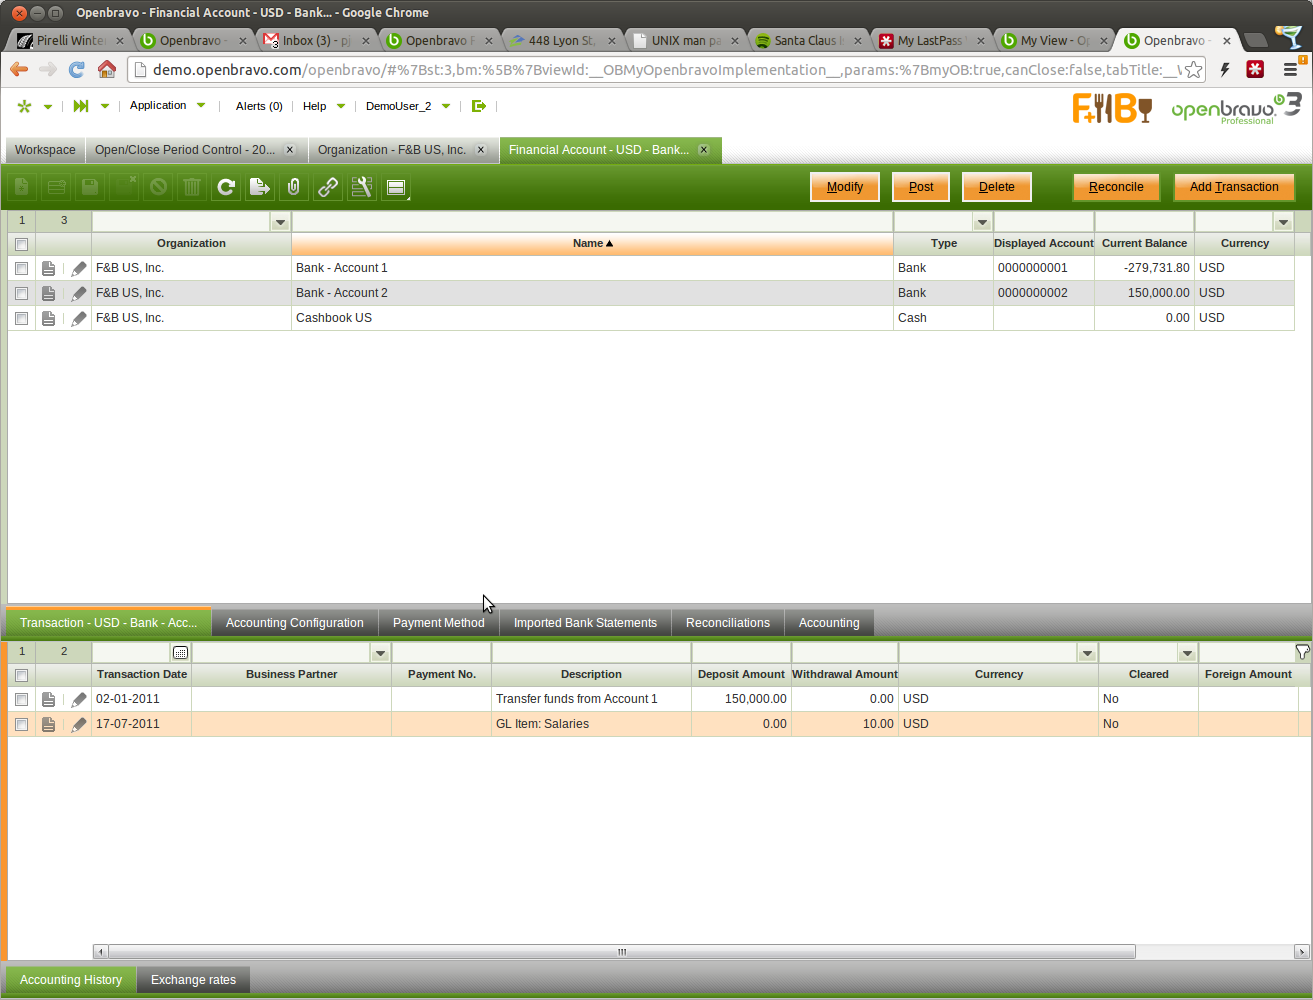Open form view icon for 17-07-2011 transaction
This screenshot has height=1000, width=1313.
[48, 724]
